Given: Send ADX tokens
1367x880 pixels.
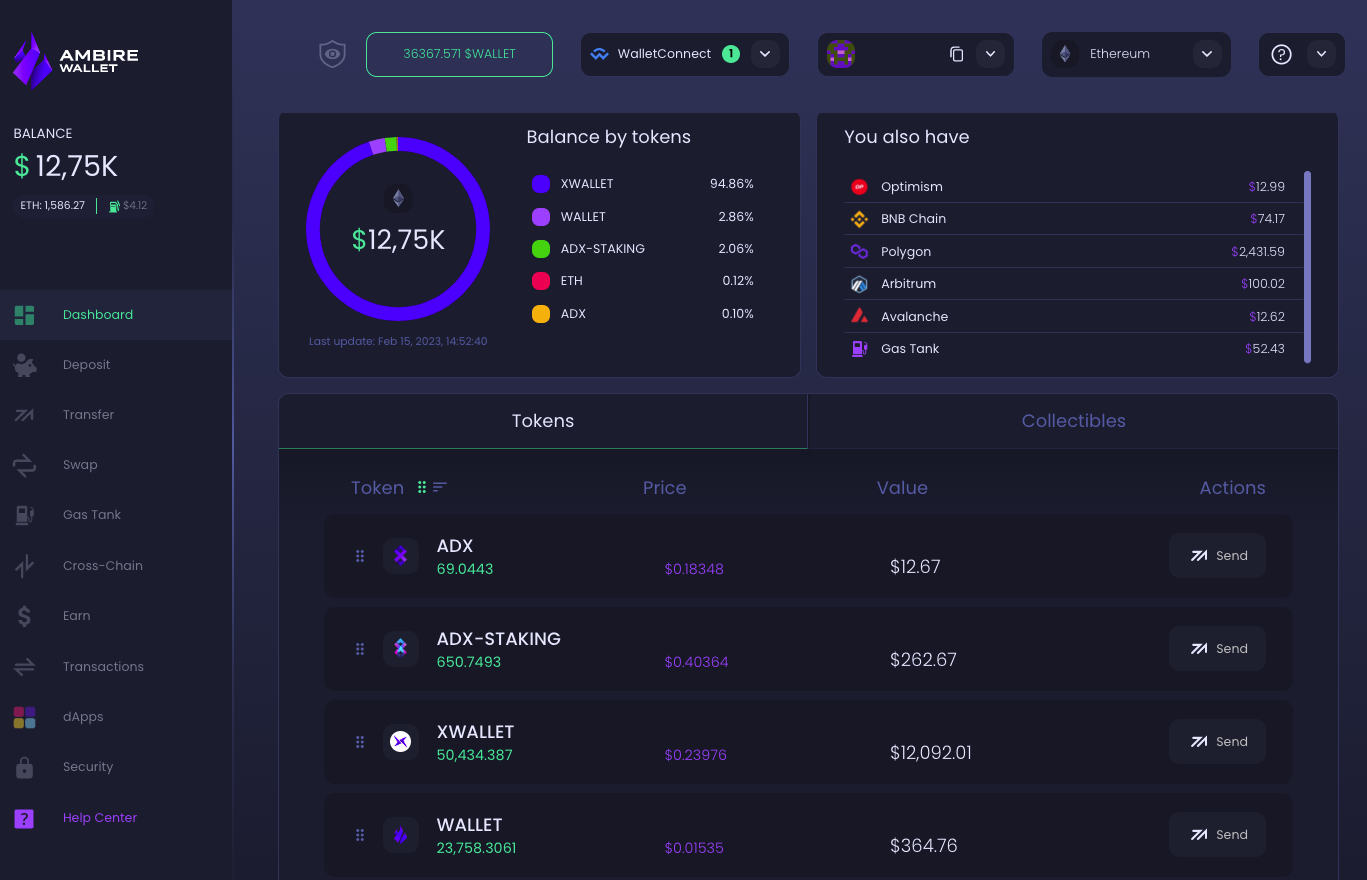Looking at the screenshot, I should [1217, 556].
